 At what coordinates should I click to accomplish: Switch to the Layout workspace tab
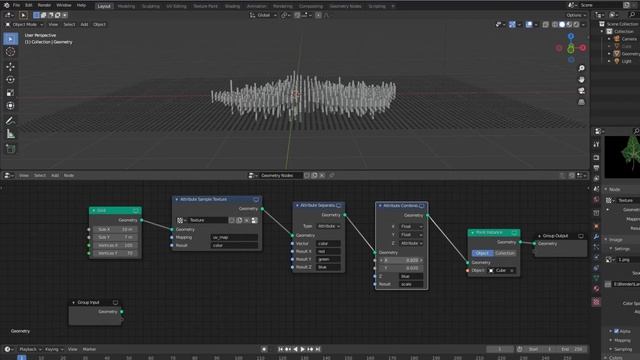pos(104,6)
